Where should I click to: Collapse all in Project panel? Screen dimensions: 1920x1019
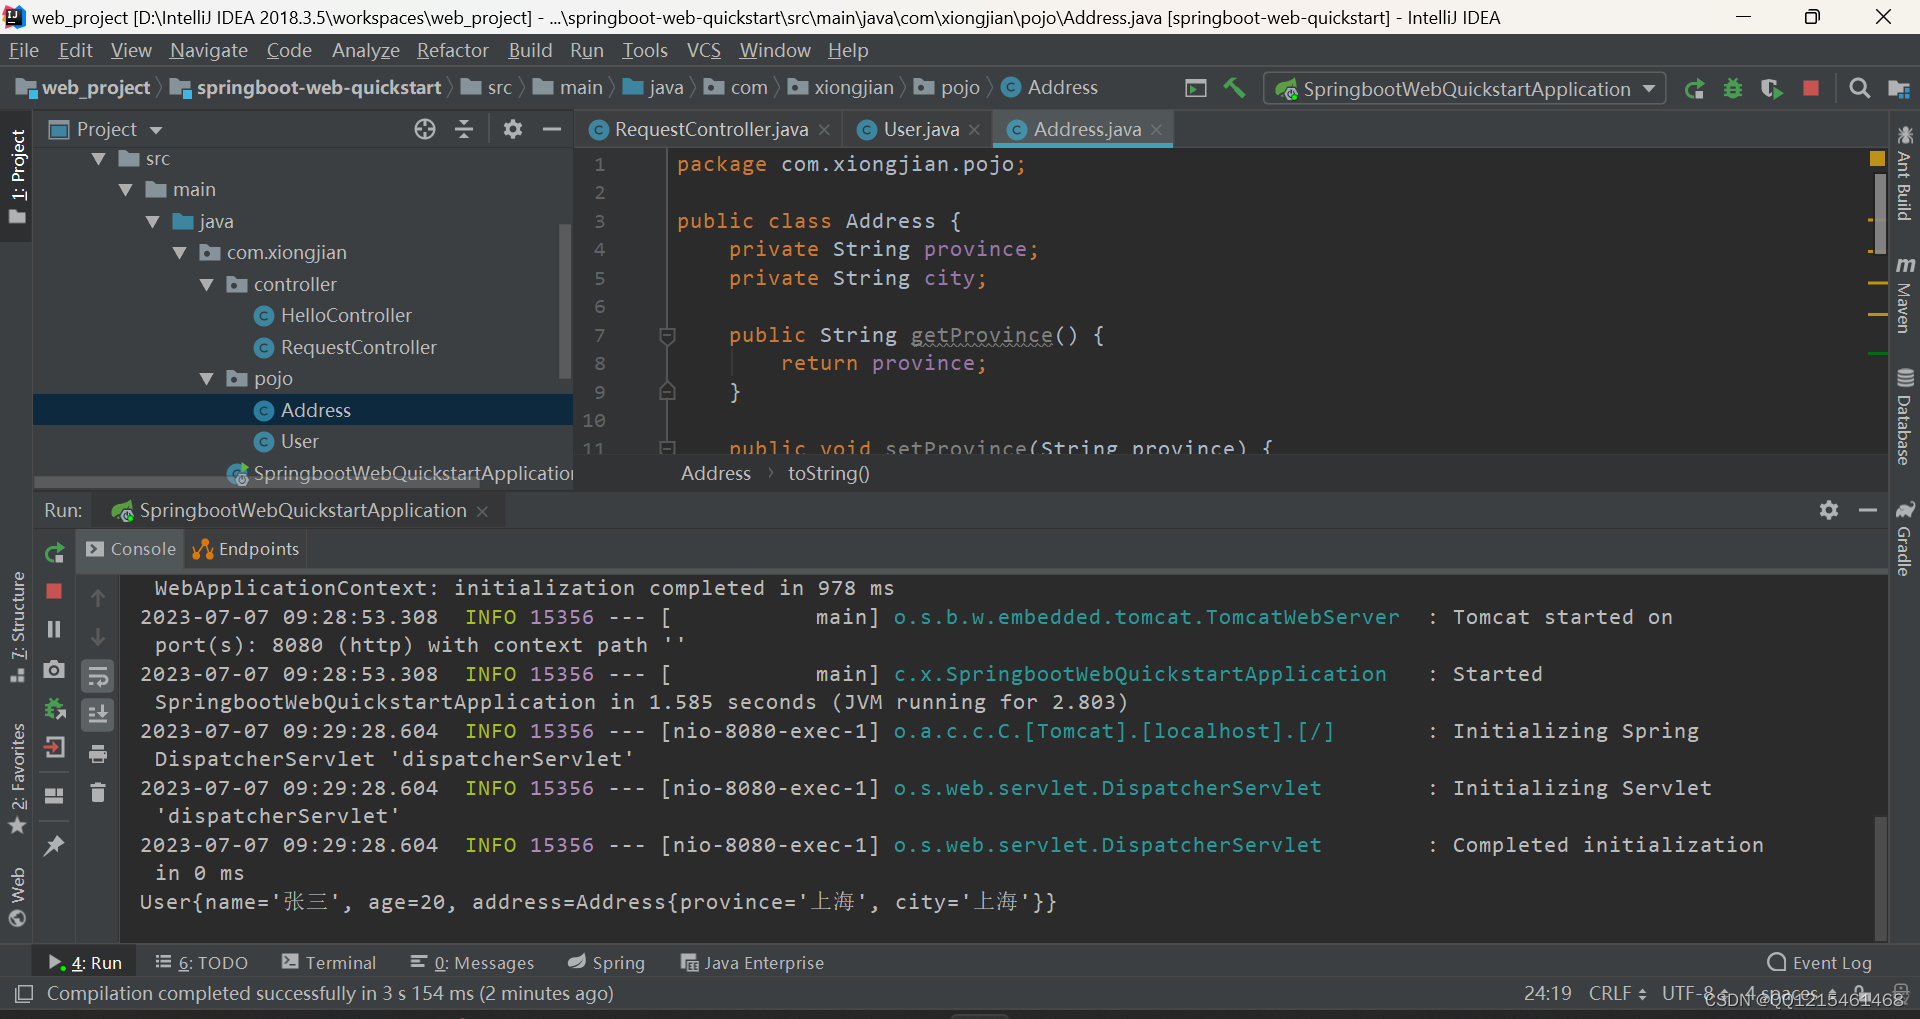coord(464,129)
